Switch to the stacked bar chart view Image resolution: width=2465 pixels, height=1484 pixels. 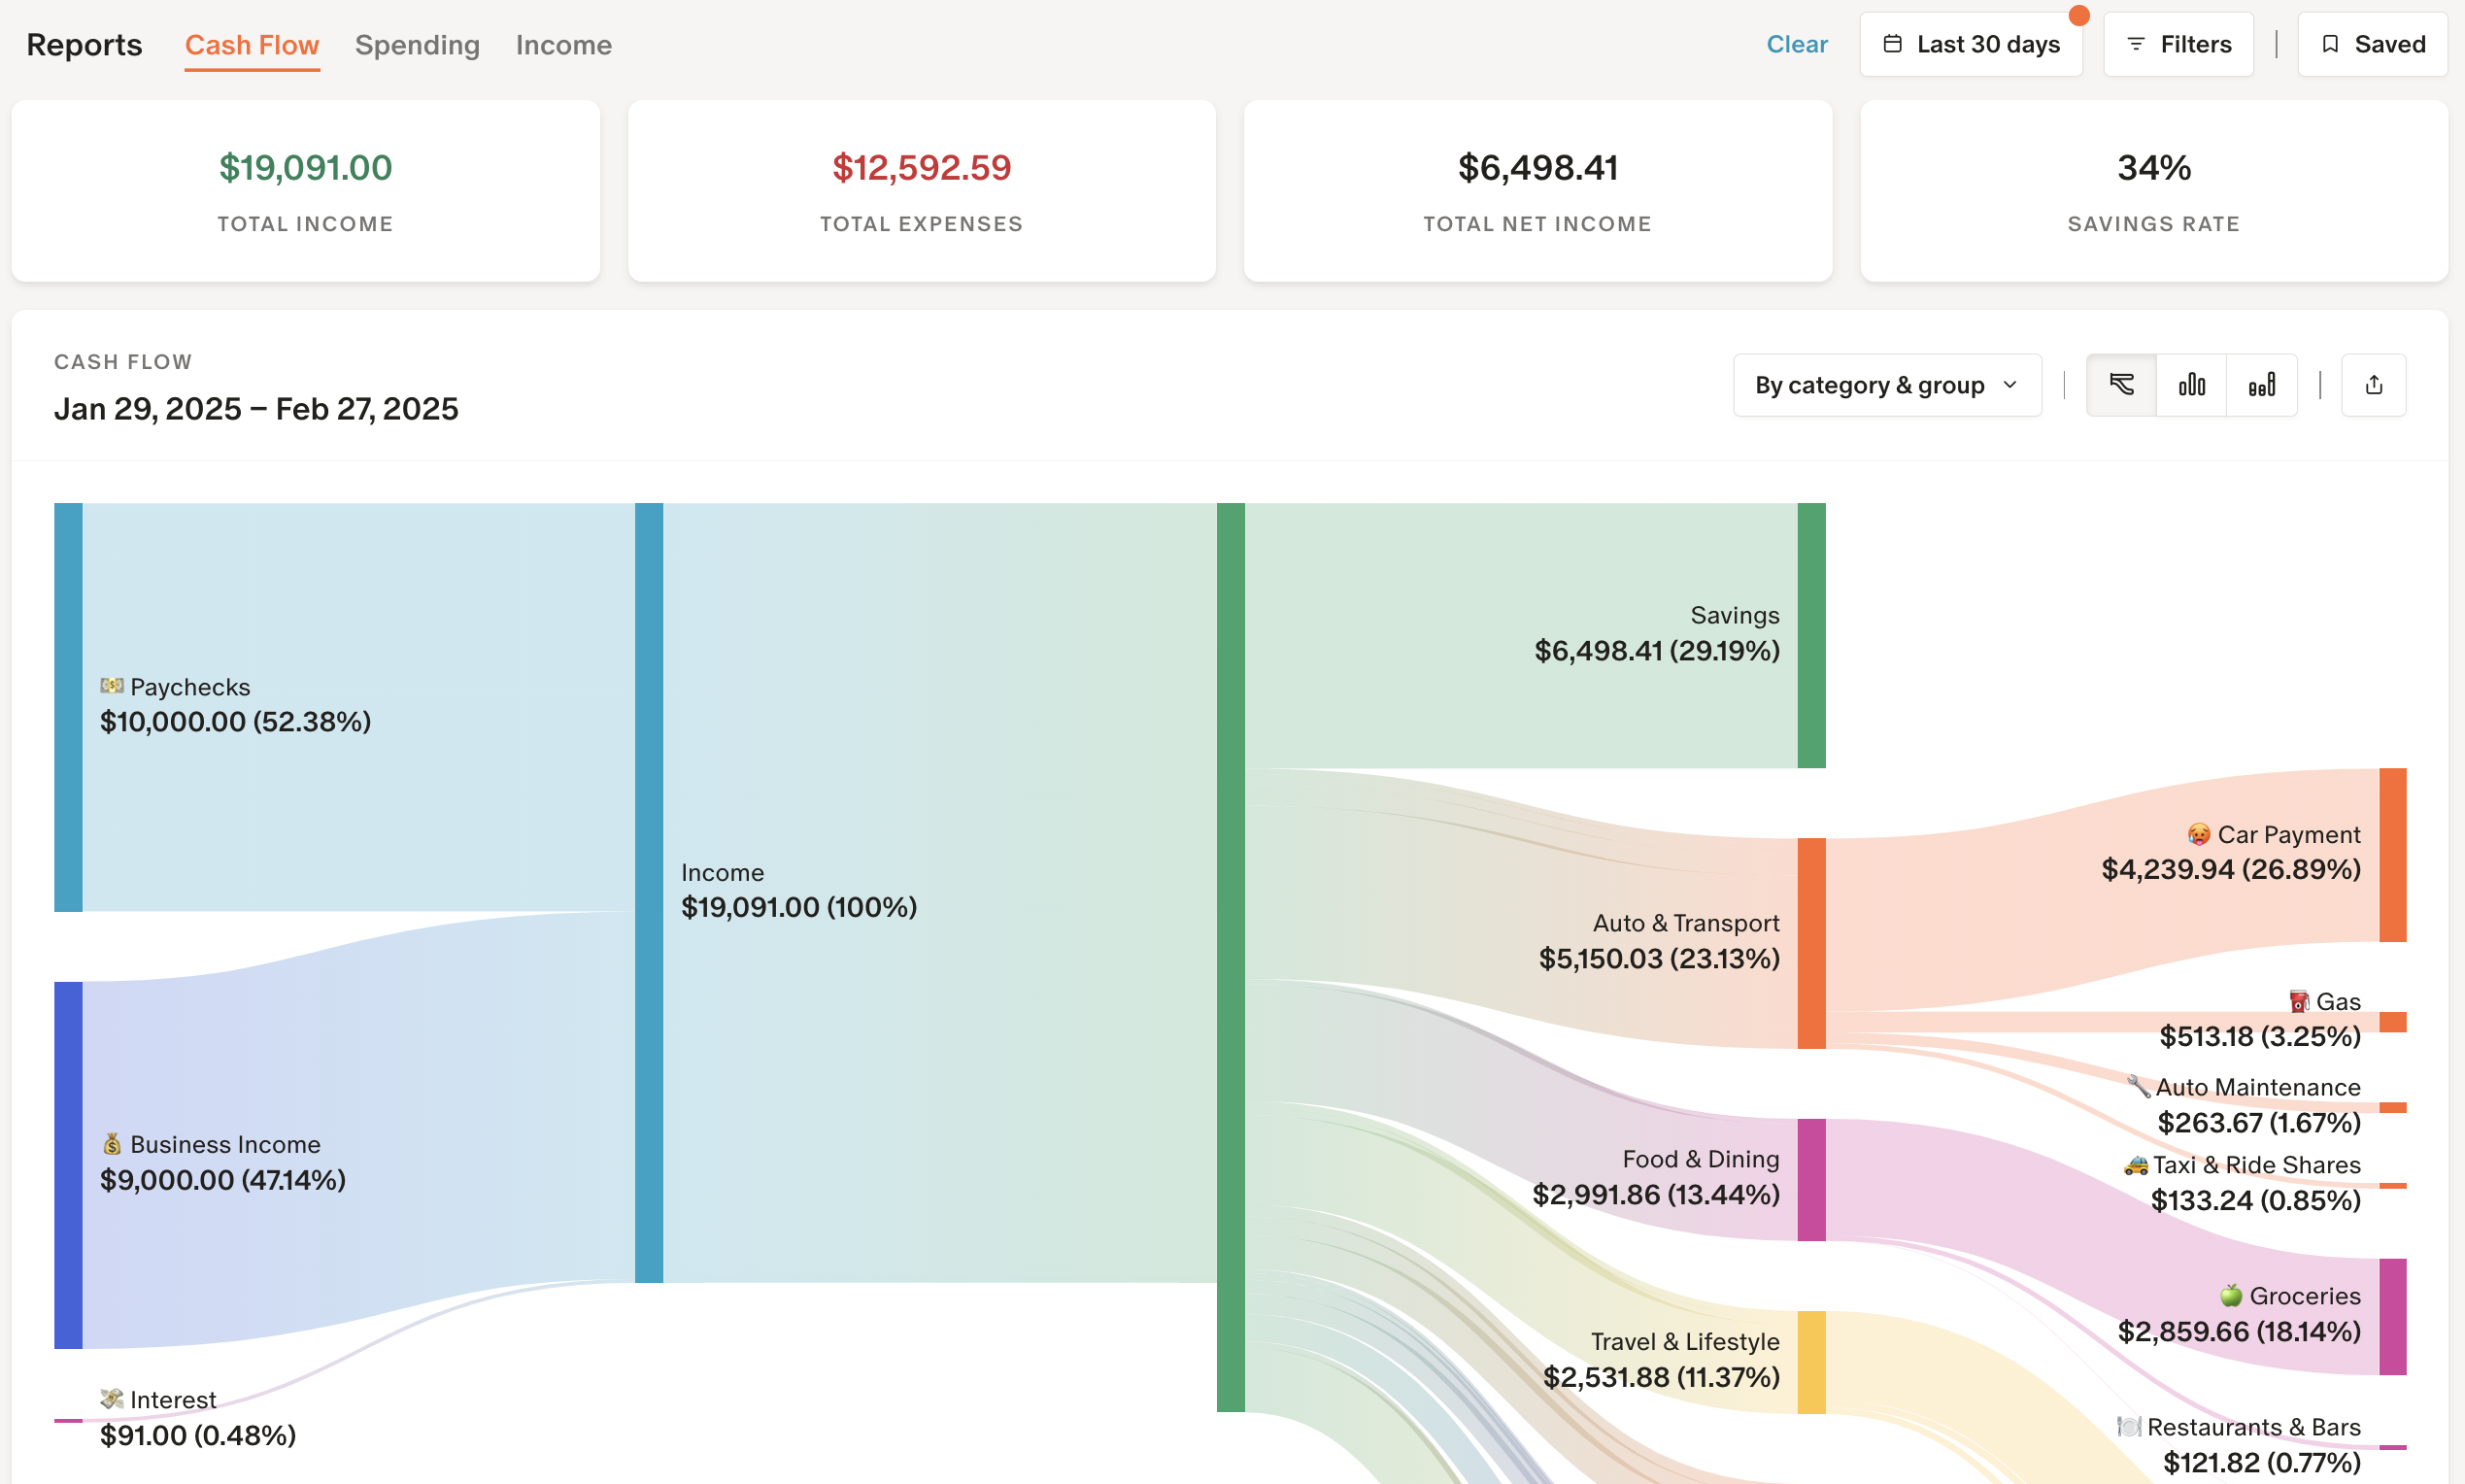[2262, 385]
